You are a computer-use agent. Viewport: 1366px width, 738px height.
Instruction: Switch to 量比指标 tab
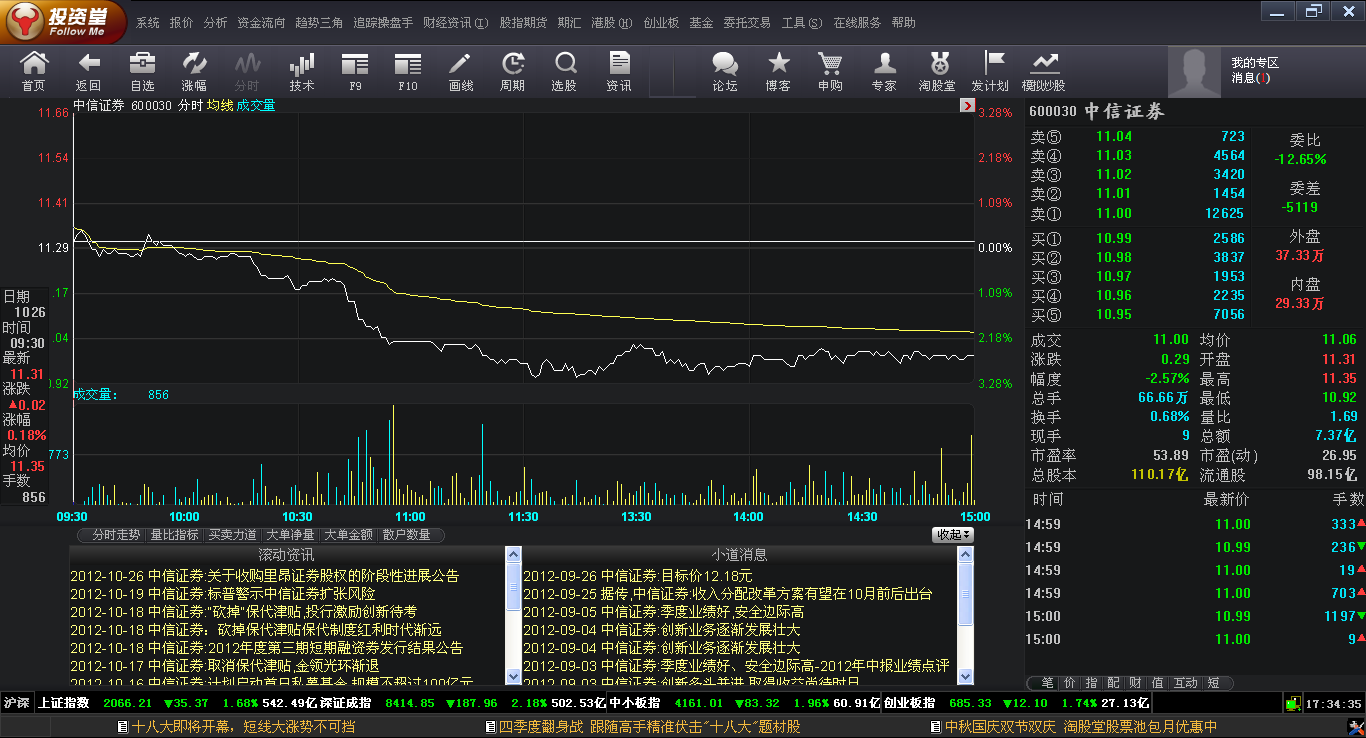click(x=174, y=535)
